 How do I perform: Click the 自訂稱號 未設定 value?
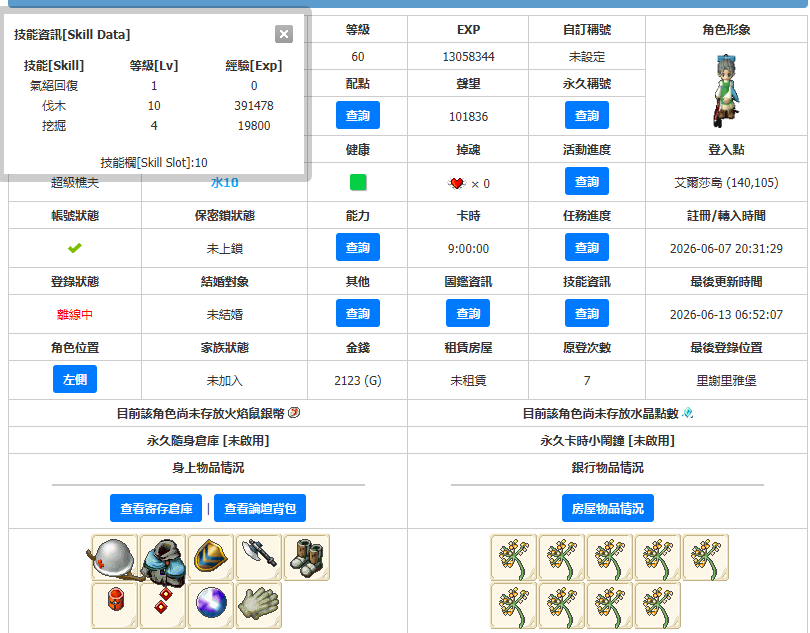(x=587, y=57)
